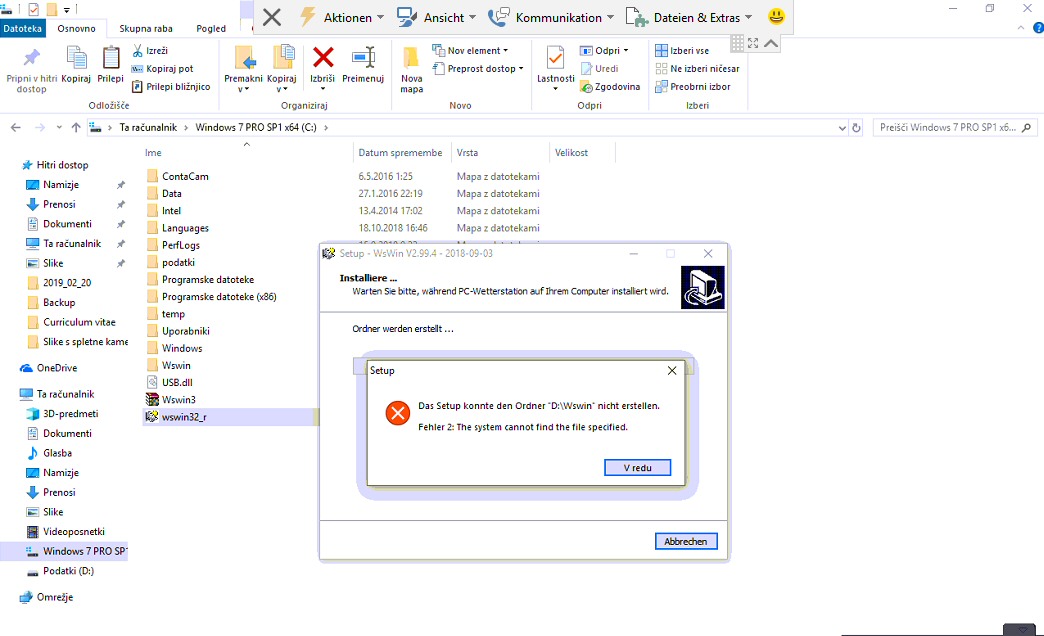1044x636 pixels.
Task: Click the smiley face icon in TeamViewer toolbar
Action: click(x=776, y=17)
